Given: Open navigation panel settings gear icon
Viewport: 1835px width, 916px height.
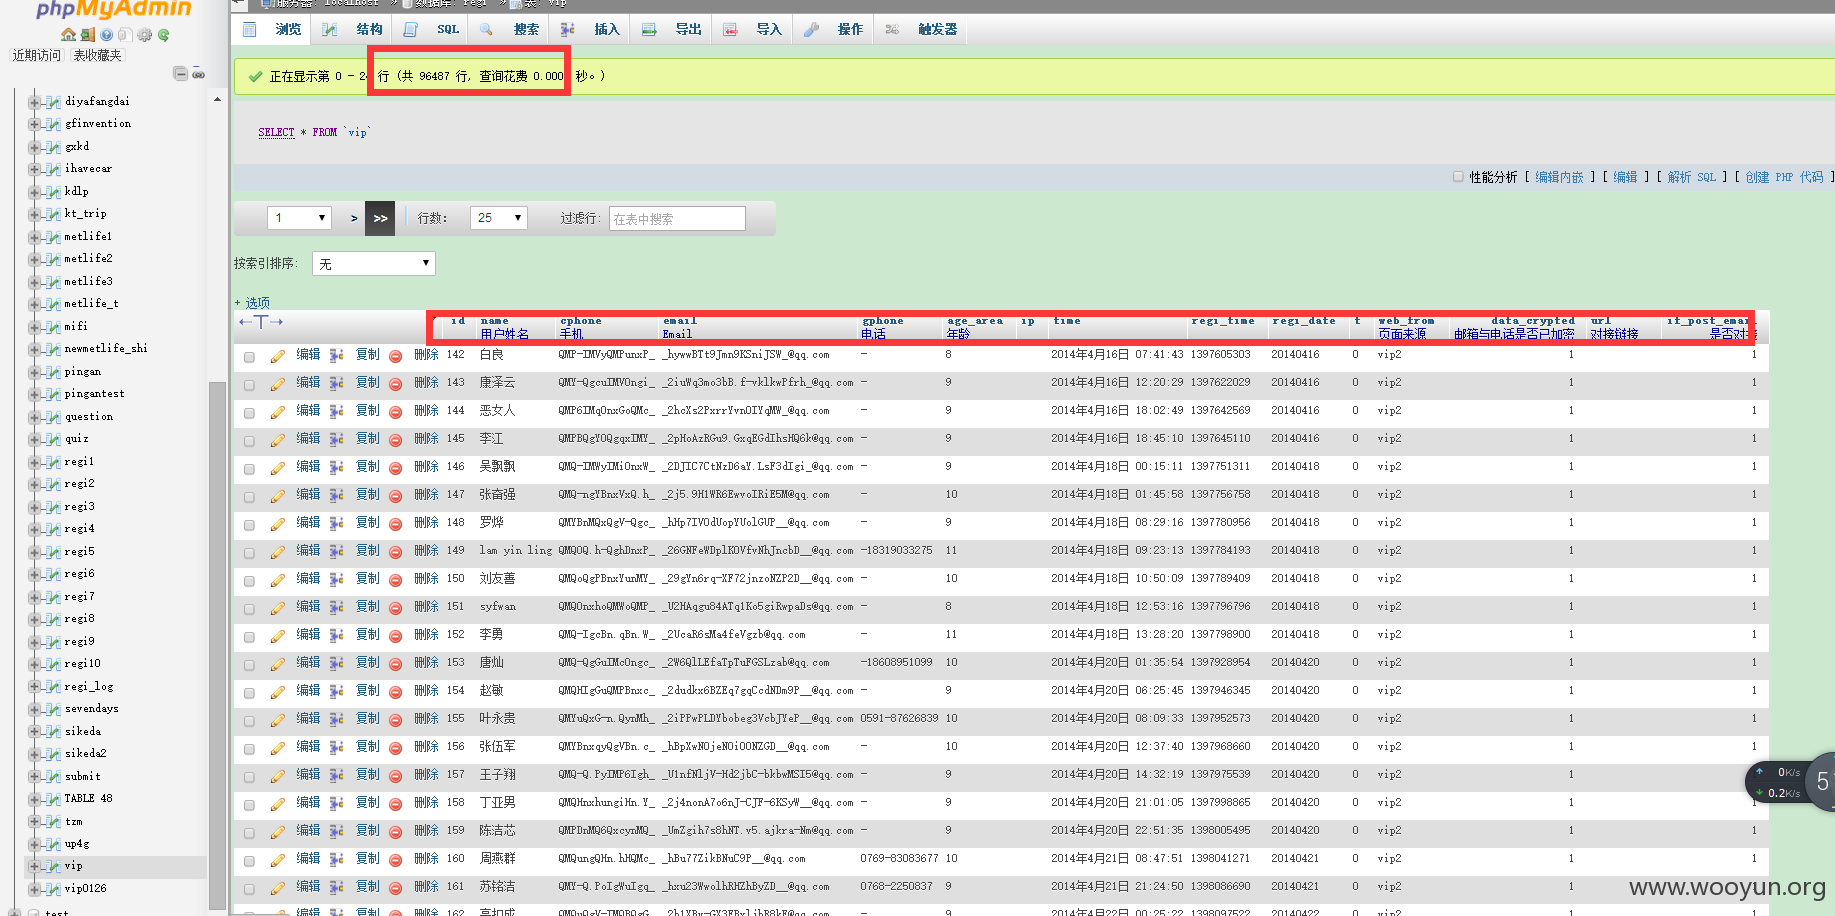Looking at the screenshot, I should (145, 35).
